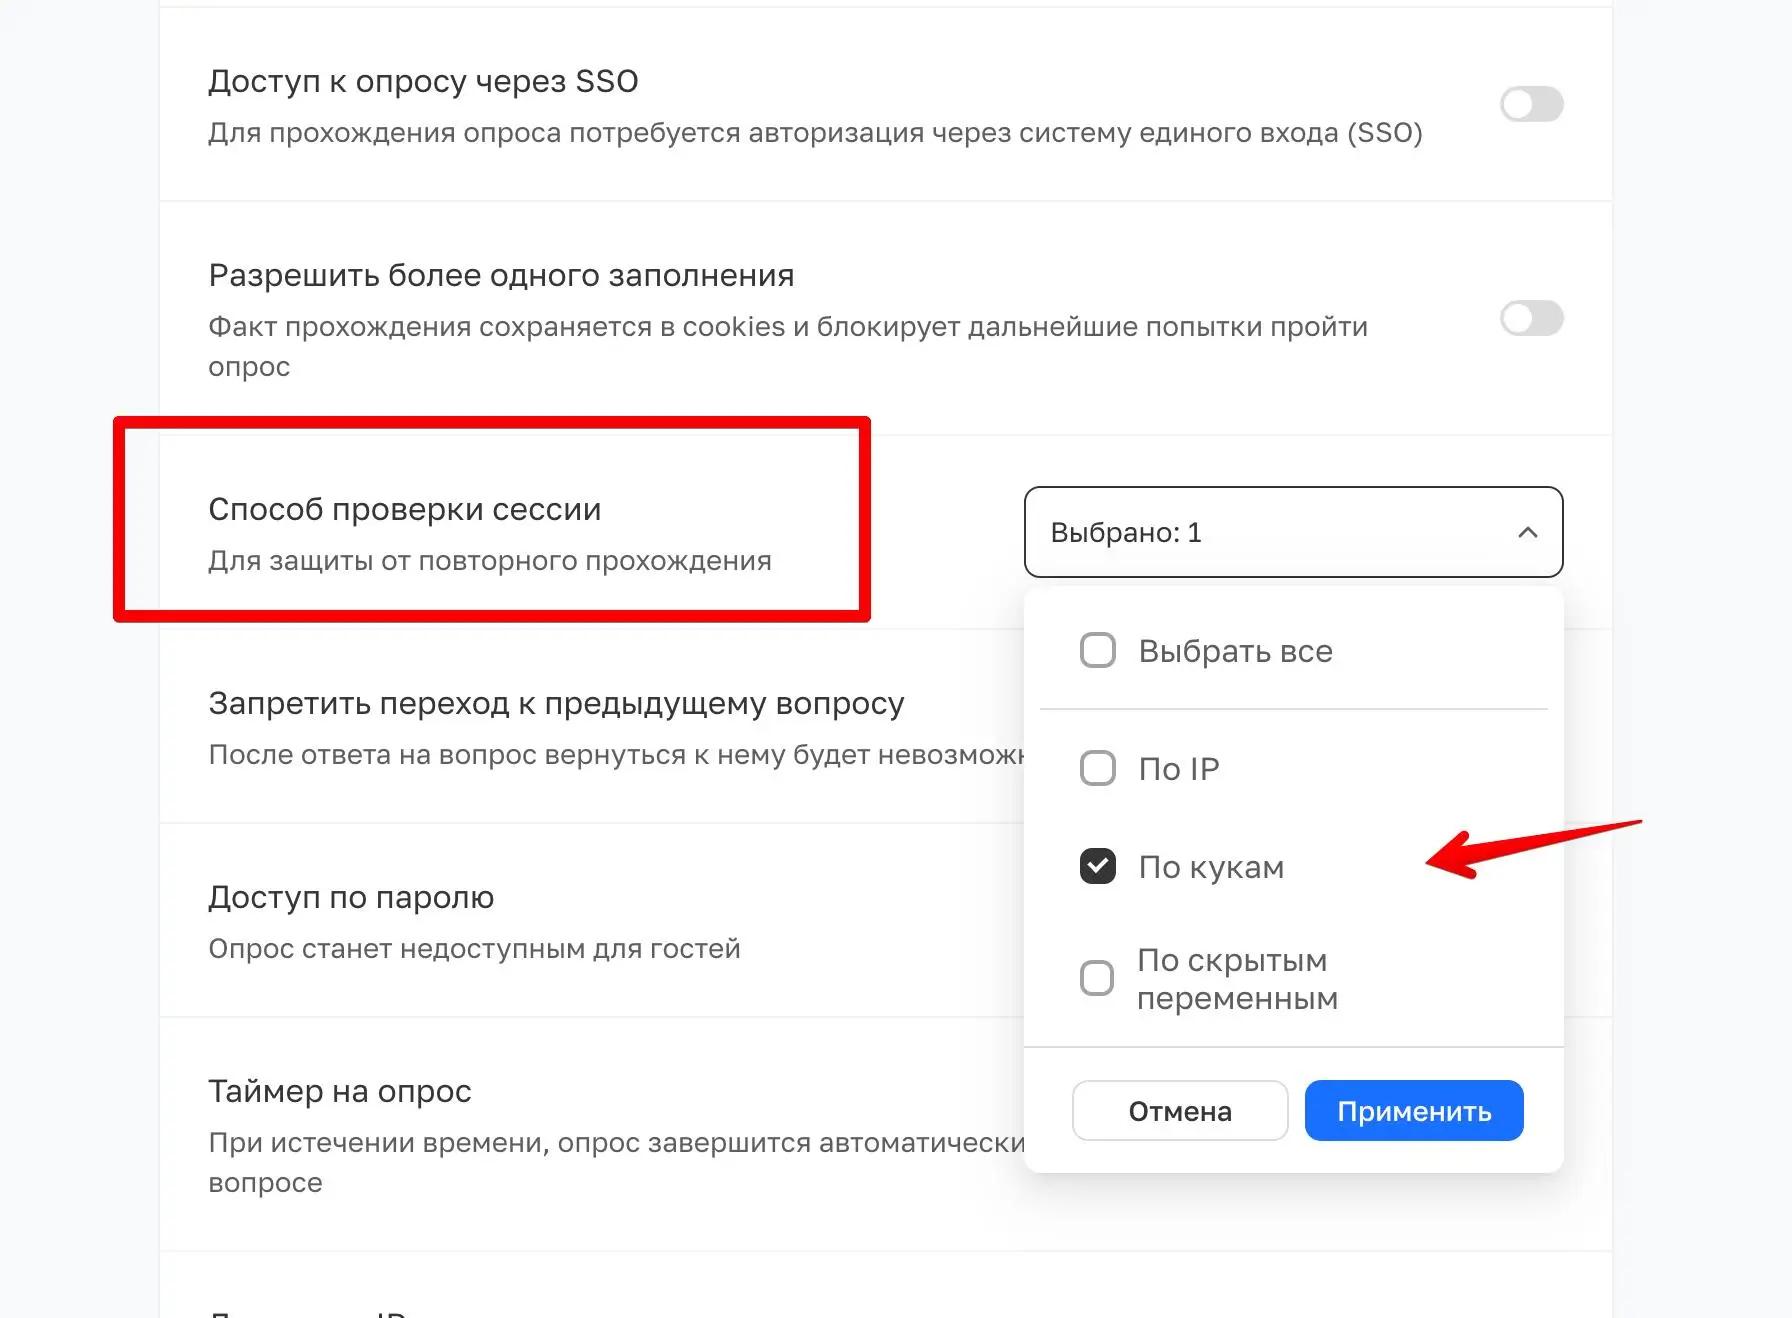Image resolution: width=1792 pixels, height=1318 pixels.
Task: Uncheck the "По кукам" checkbox
Action: coord(1097,866)
